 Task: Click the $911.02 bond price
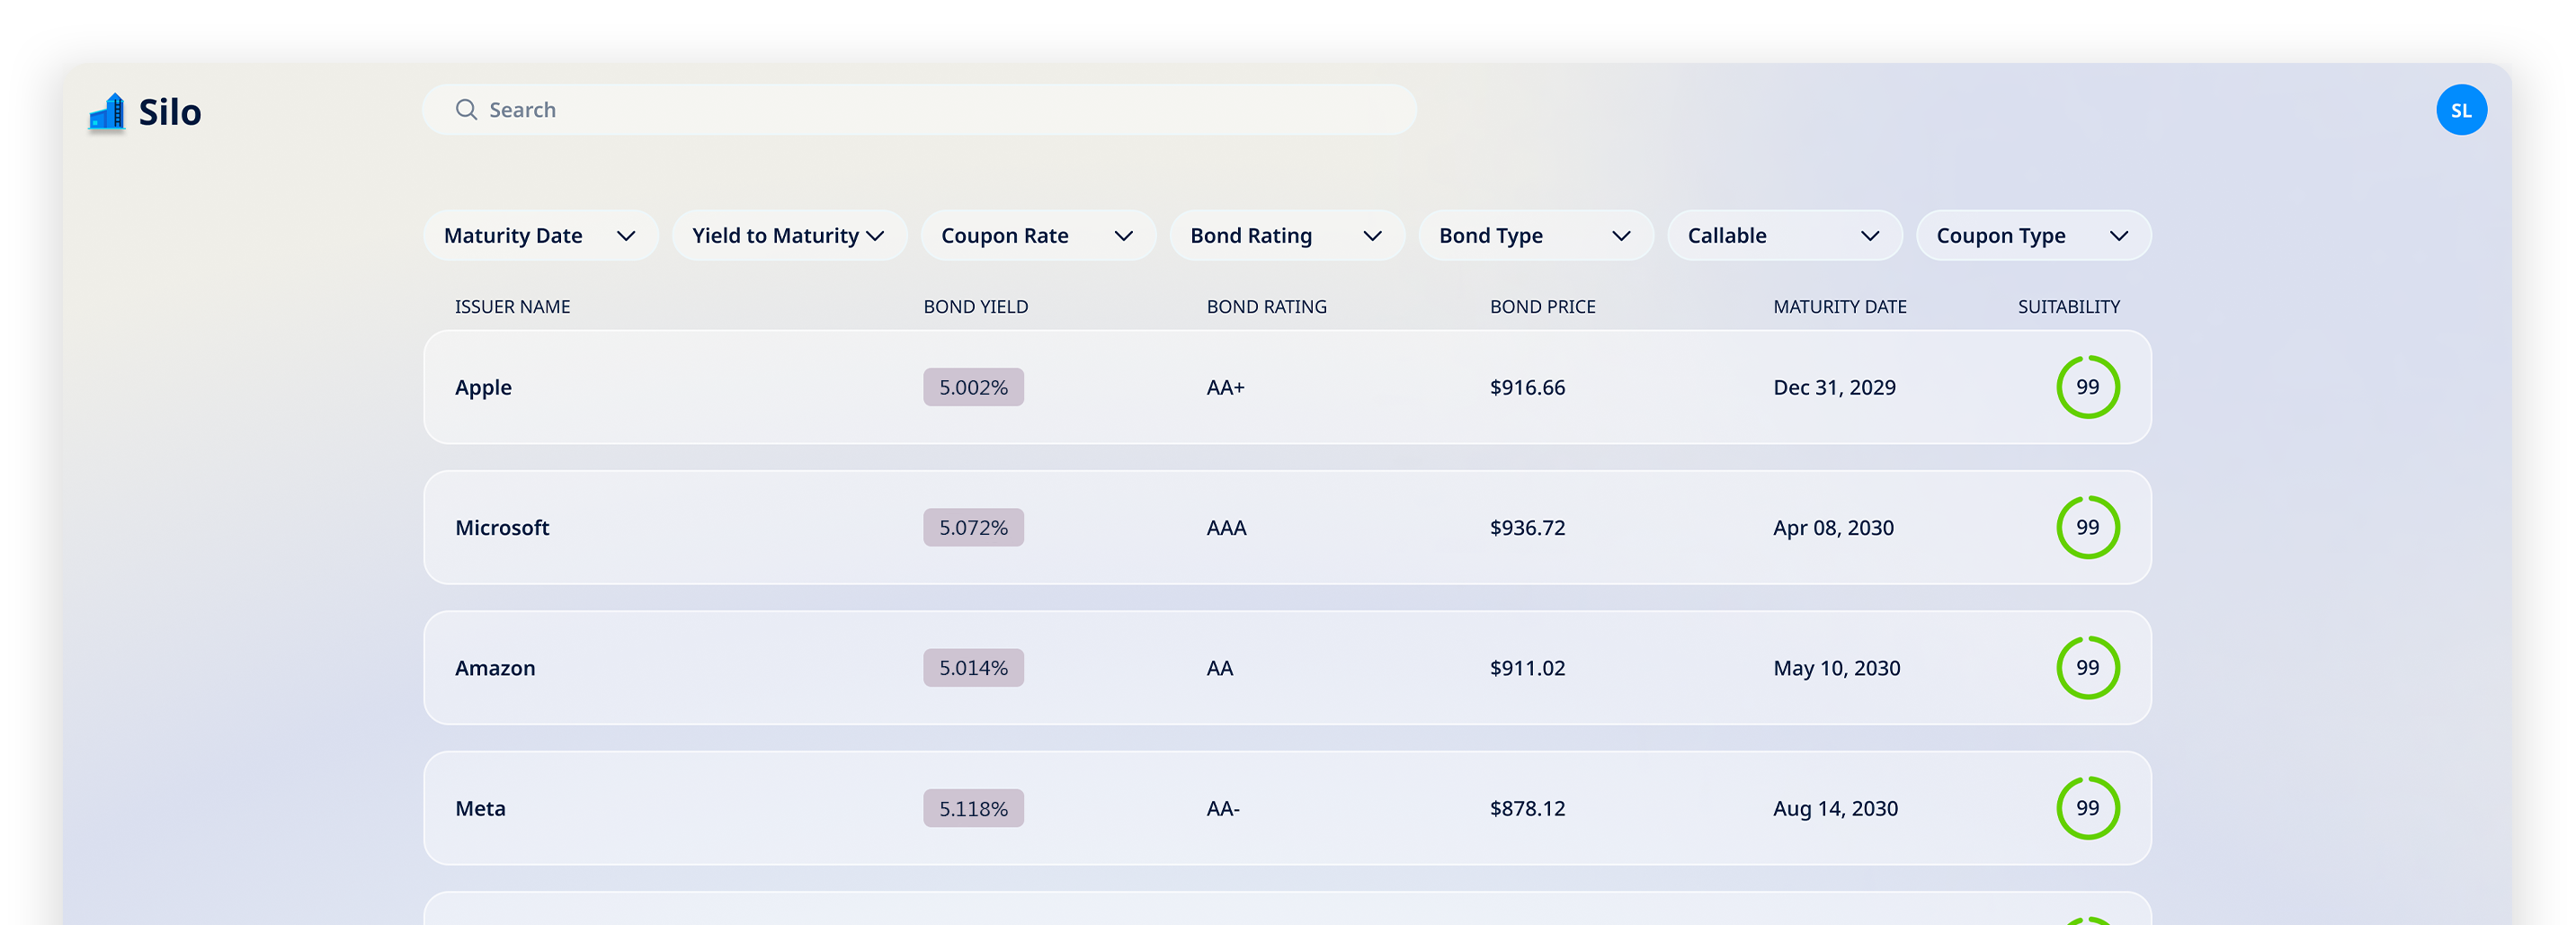[1527, 668]
